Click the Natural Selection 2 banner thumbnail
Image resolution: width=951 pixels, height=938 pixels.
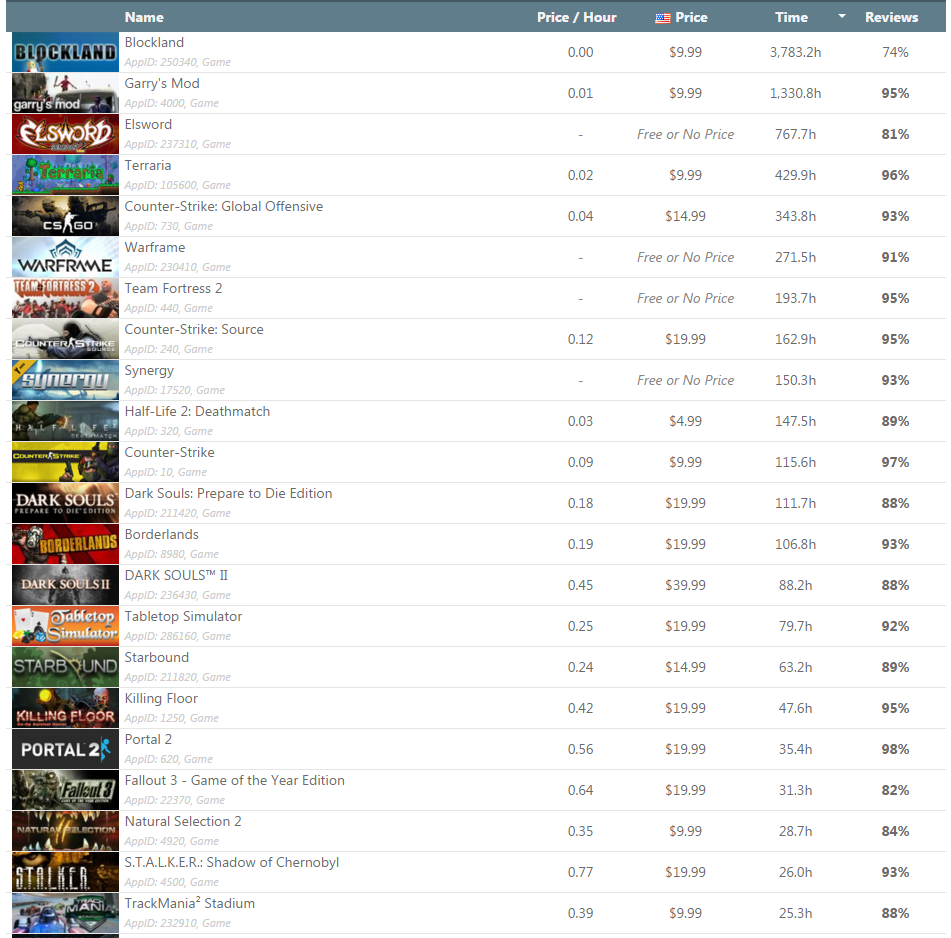66,831
